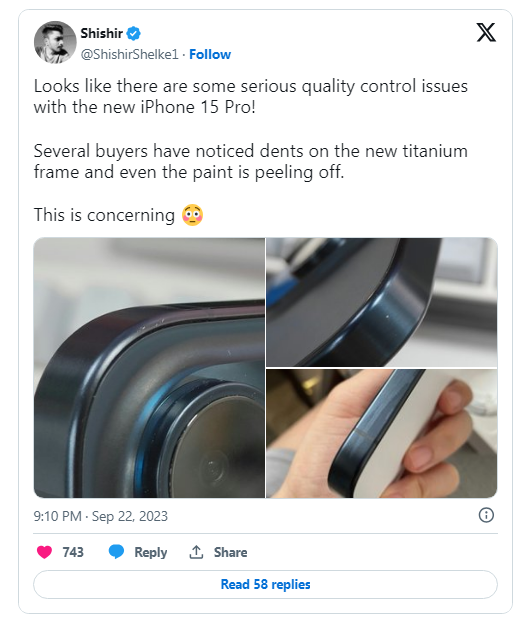Screen dimensions: 529x627
Task: Open the Shishir display name link
Action: pyautogui.click(x=102, y=34)
